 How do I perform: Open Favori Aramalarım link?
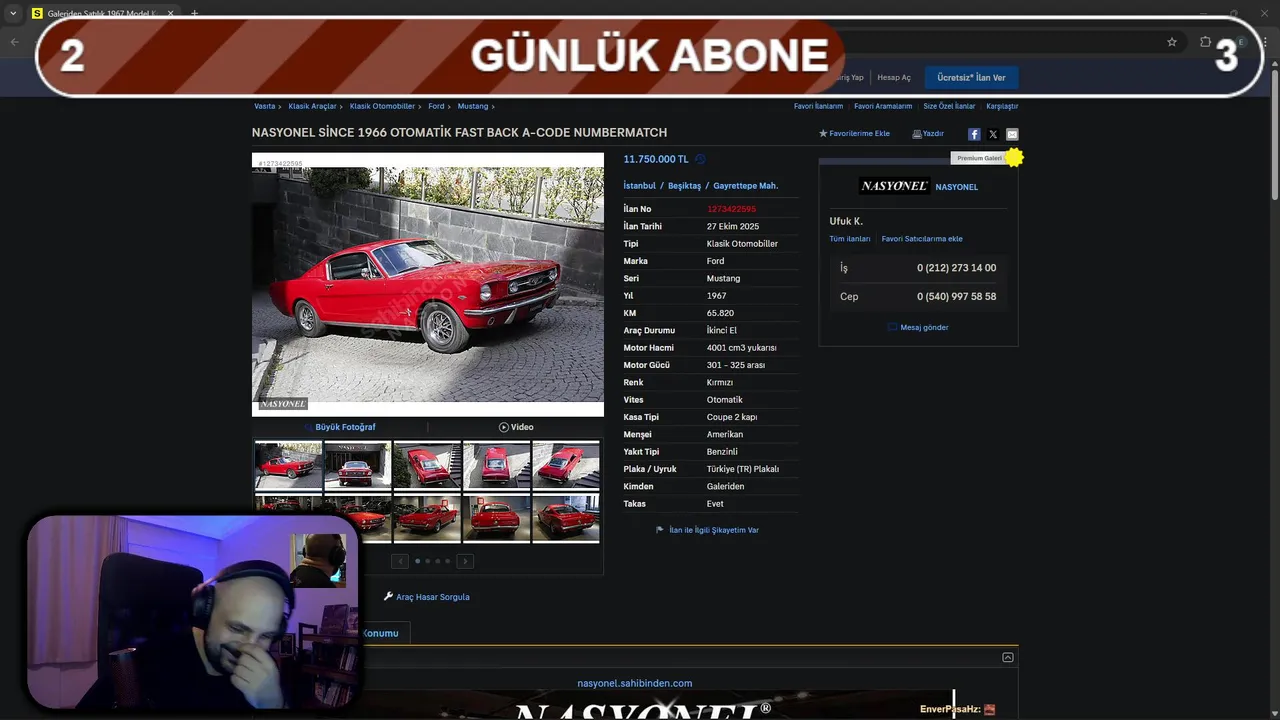point(883,106)
